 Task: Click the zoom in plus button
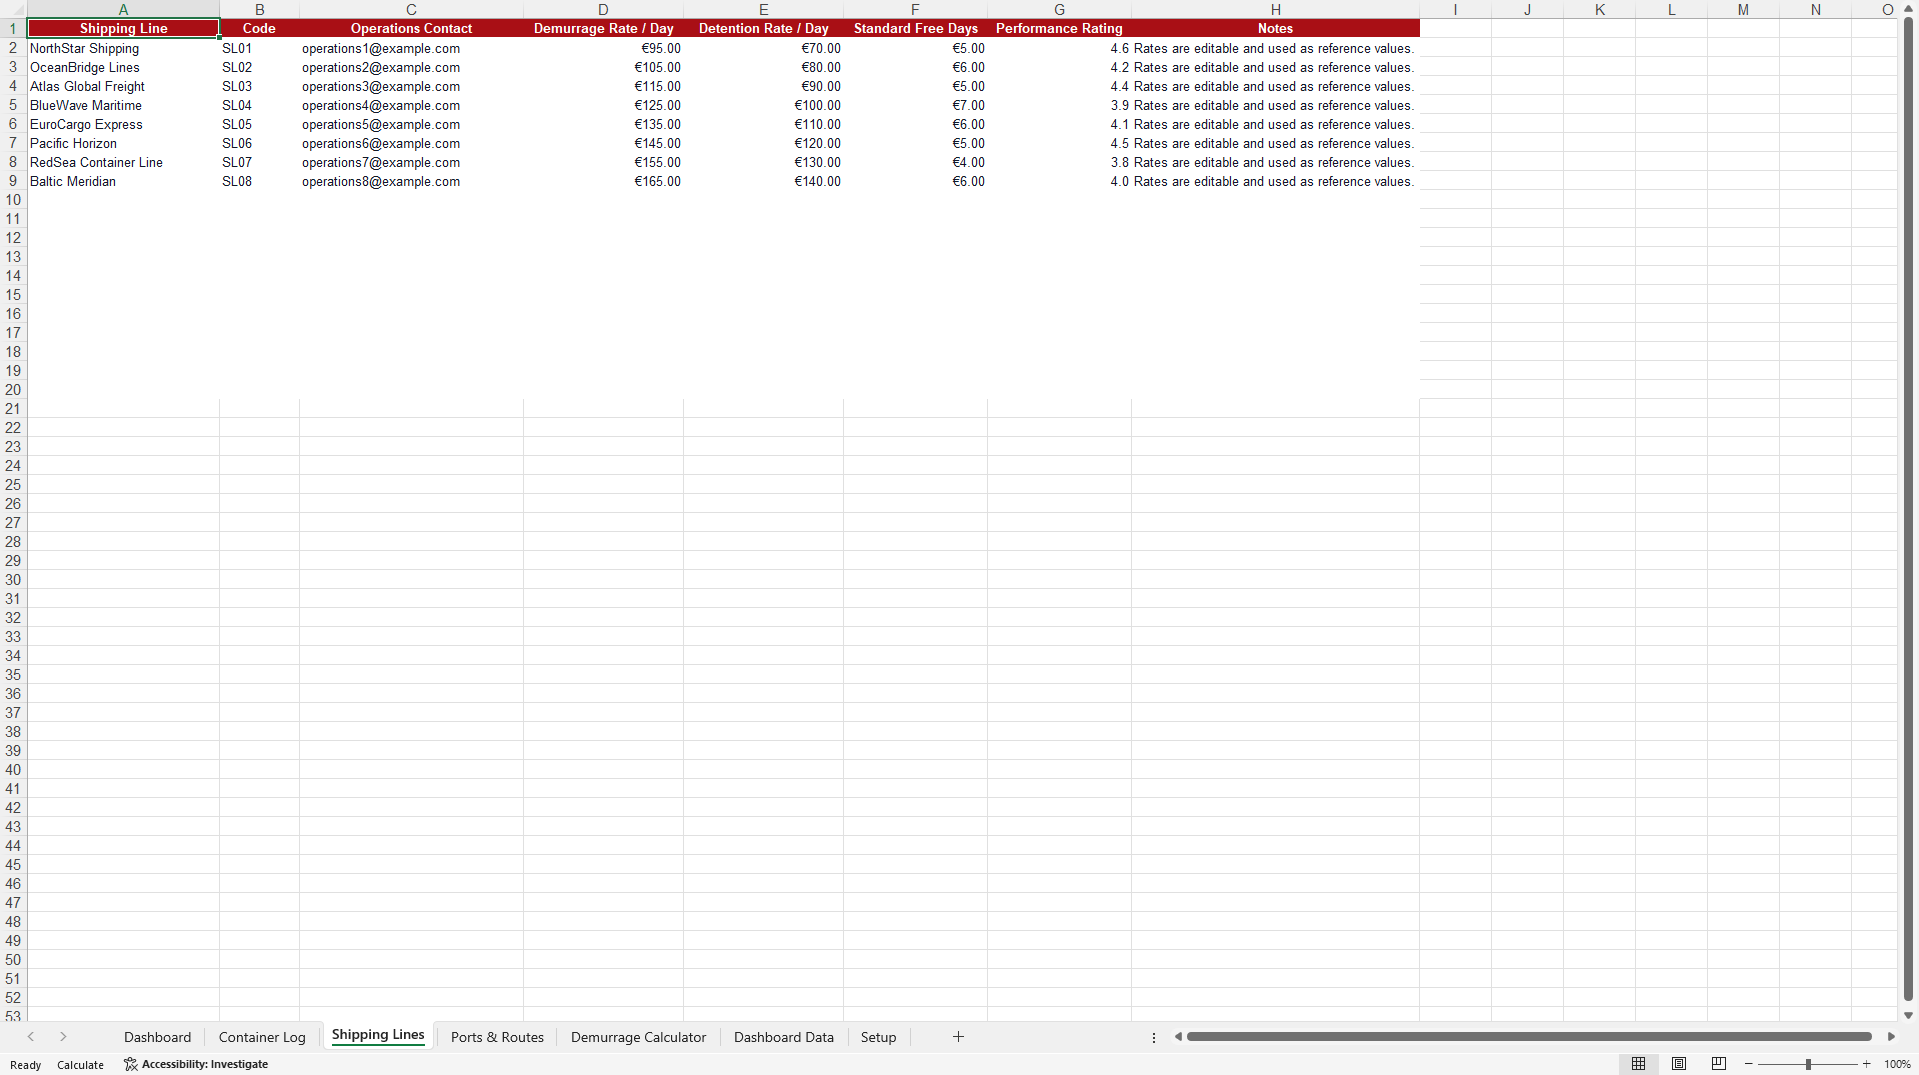[1866, 1064]
